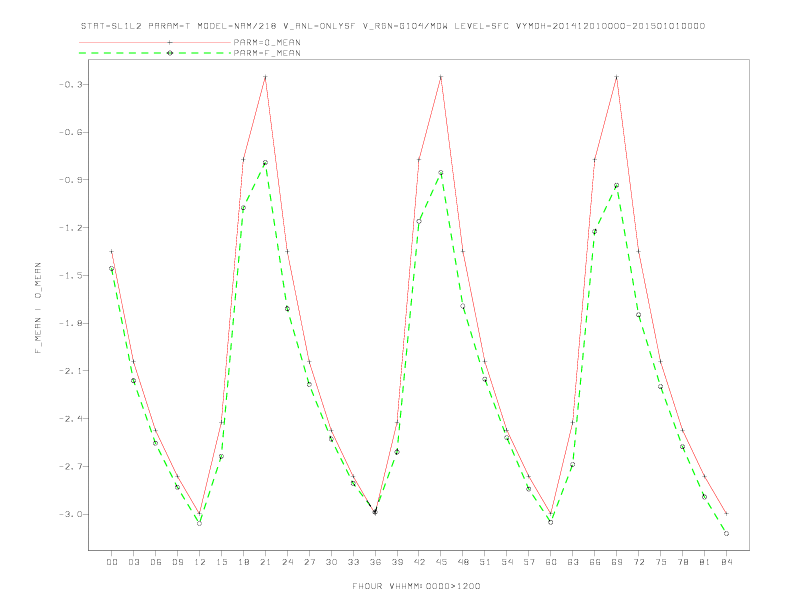
Task: Click the 60 forecast hour tick label
Action: point(551,562)
